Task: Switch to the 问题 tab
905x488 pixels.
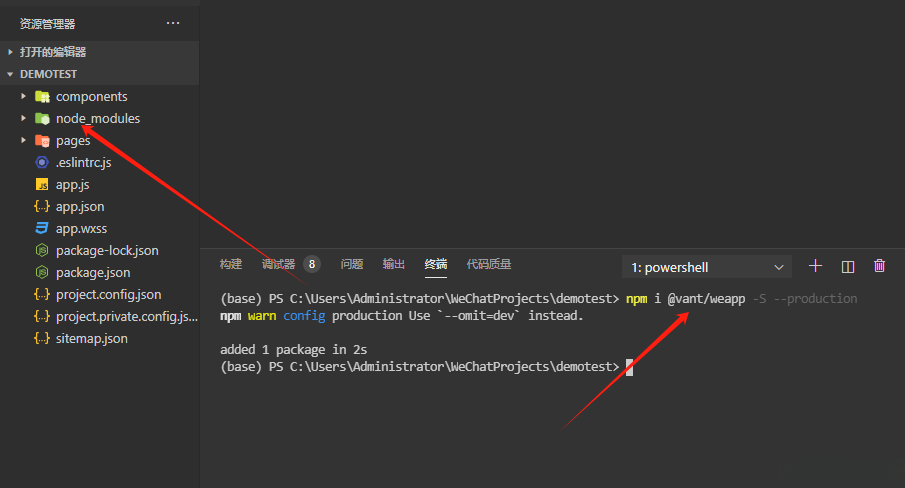Action: click(x=351, y=264)
